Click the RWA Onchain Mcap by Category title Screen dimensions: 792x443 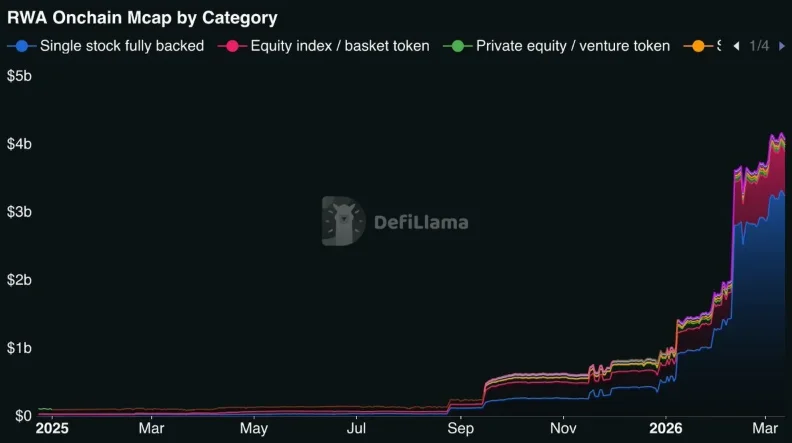[x=142, y=18]
